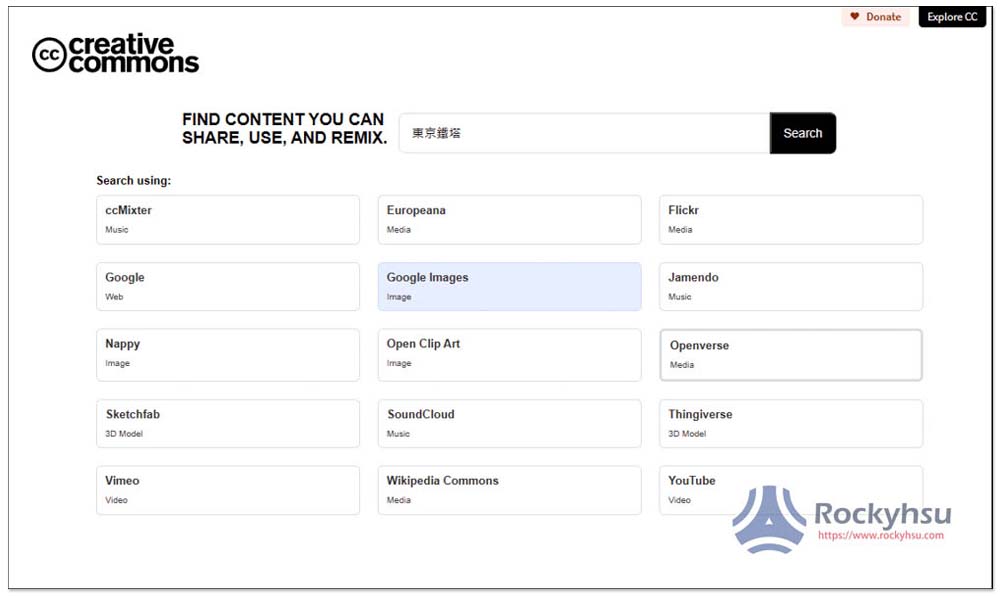Select the Google web search card

[x=227, y=286]
